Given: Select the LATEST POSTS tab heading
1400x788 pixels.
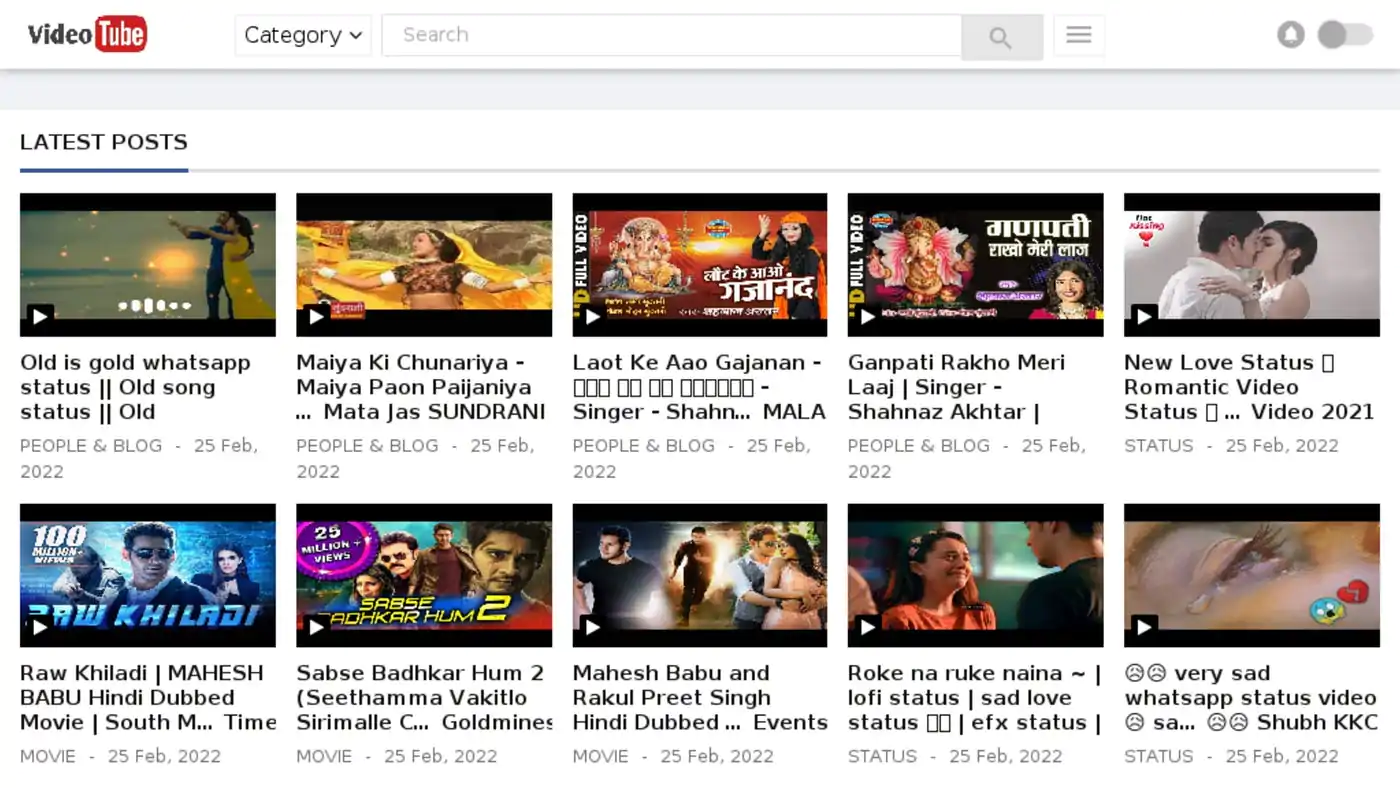Looking at the screenshot, I should pos(104,142).
